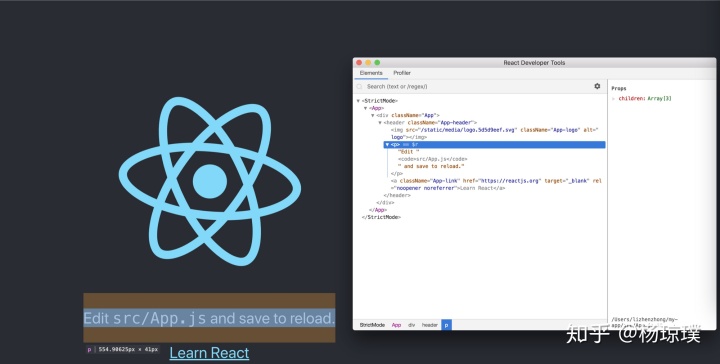720x364 pixels.
Task: Click the Props section heading
Action: tap(619, 88)
